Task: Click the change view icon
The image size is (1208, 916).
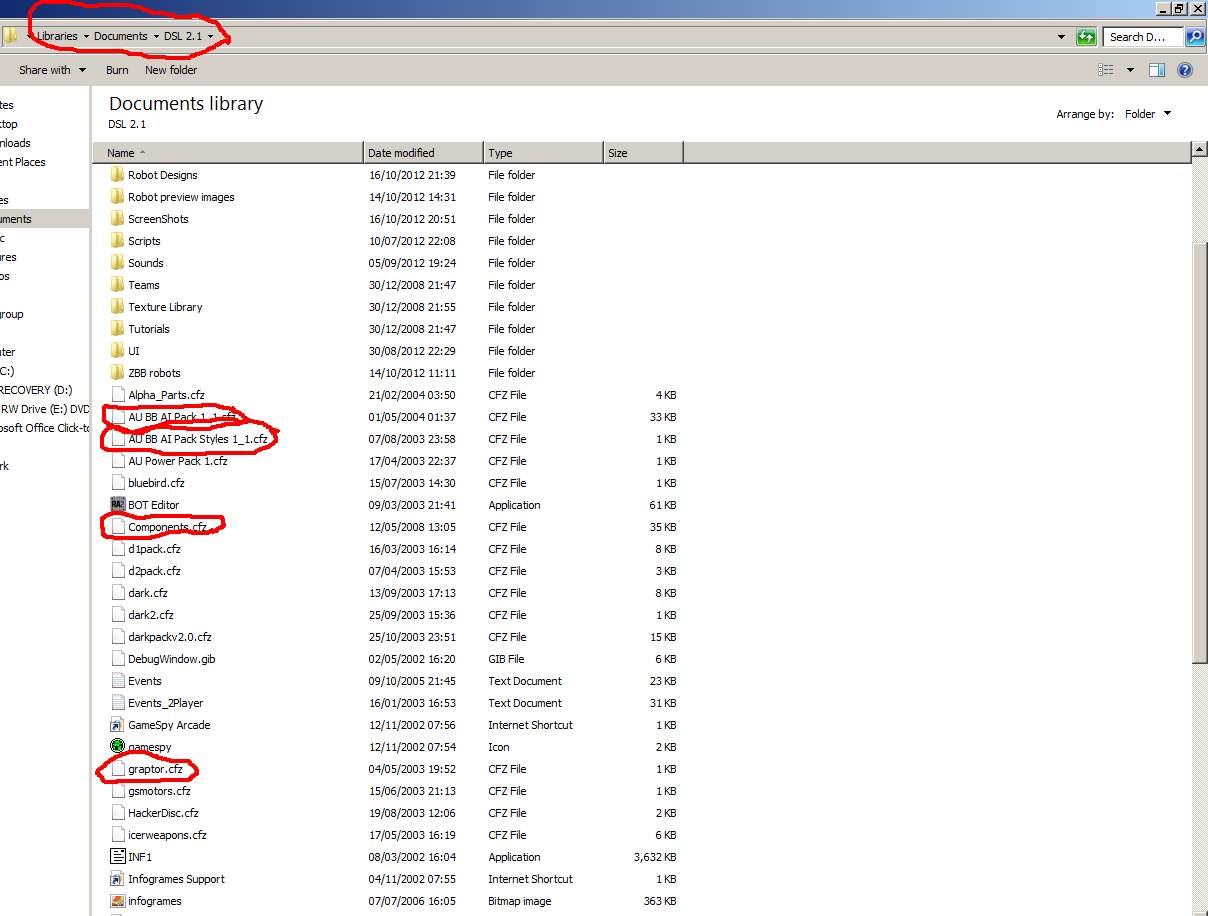Action: 1106,70
